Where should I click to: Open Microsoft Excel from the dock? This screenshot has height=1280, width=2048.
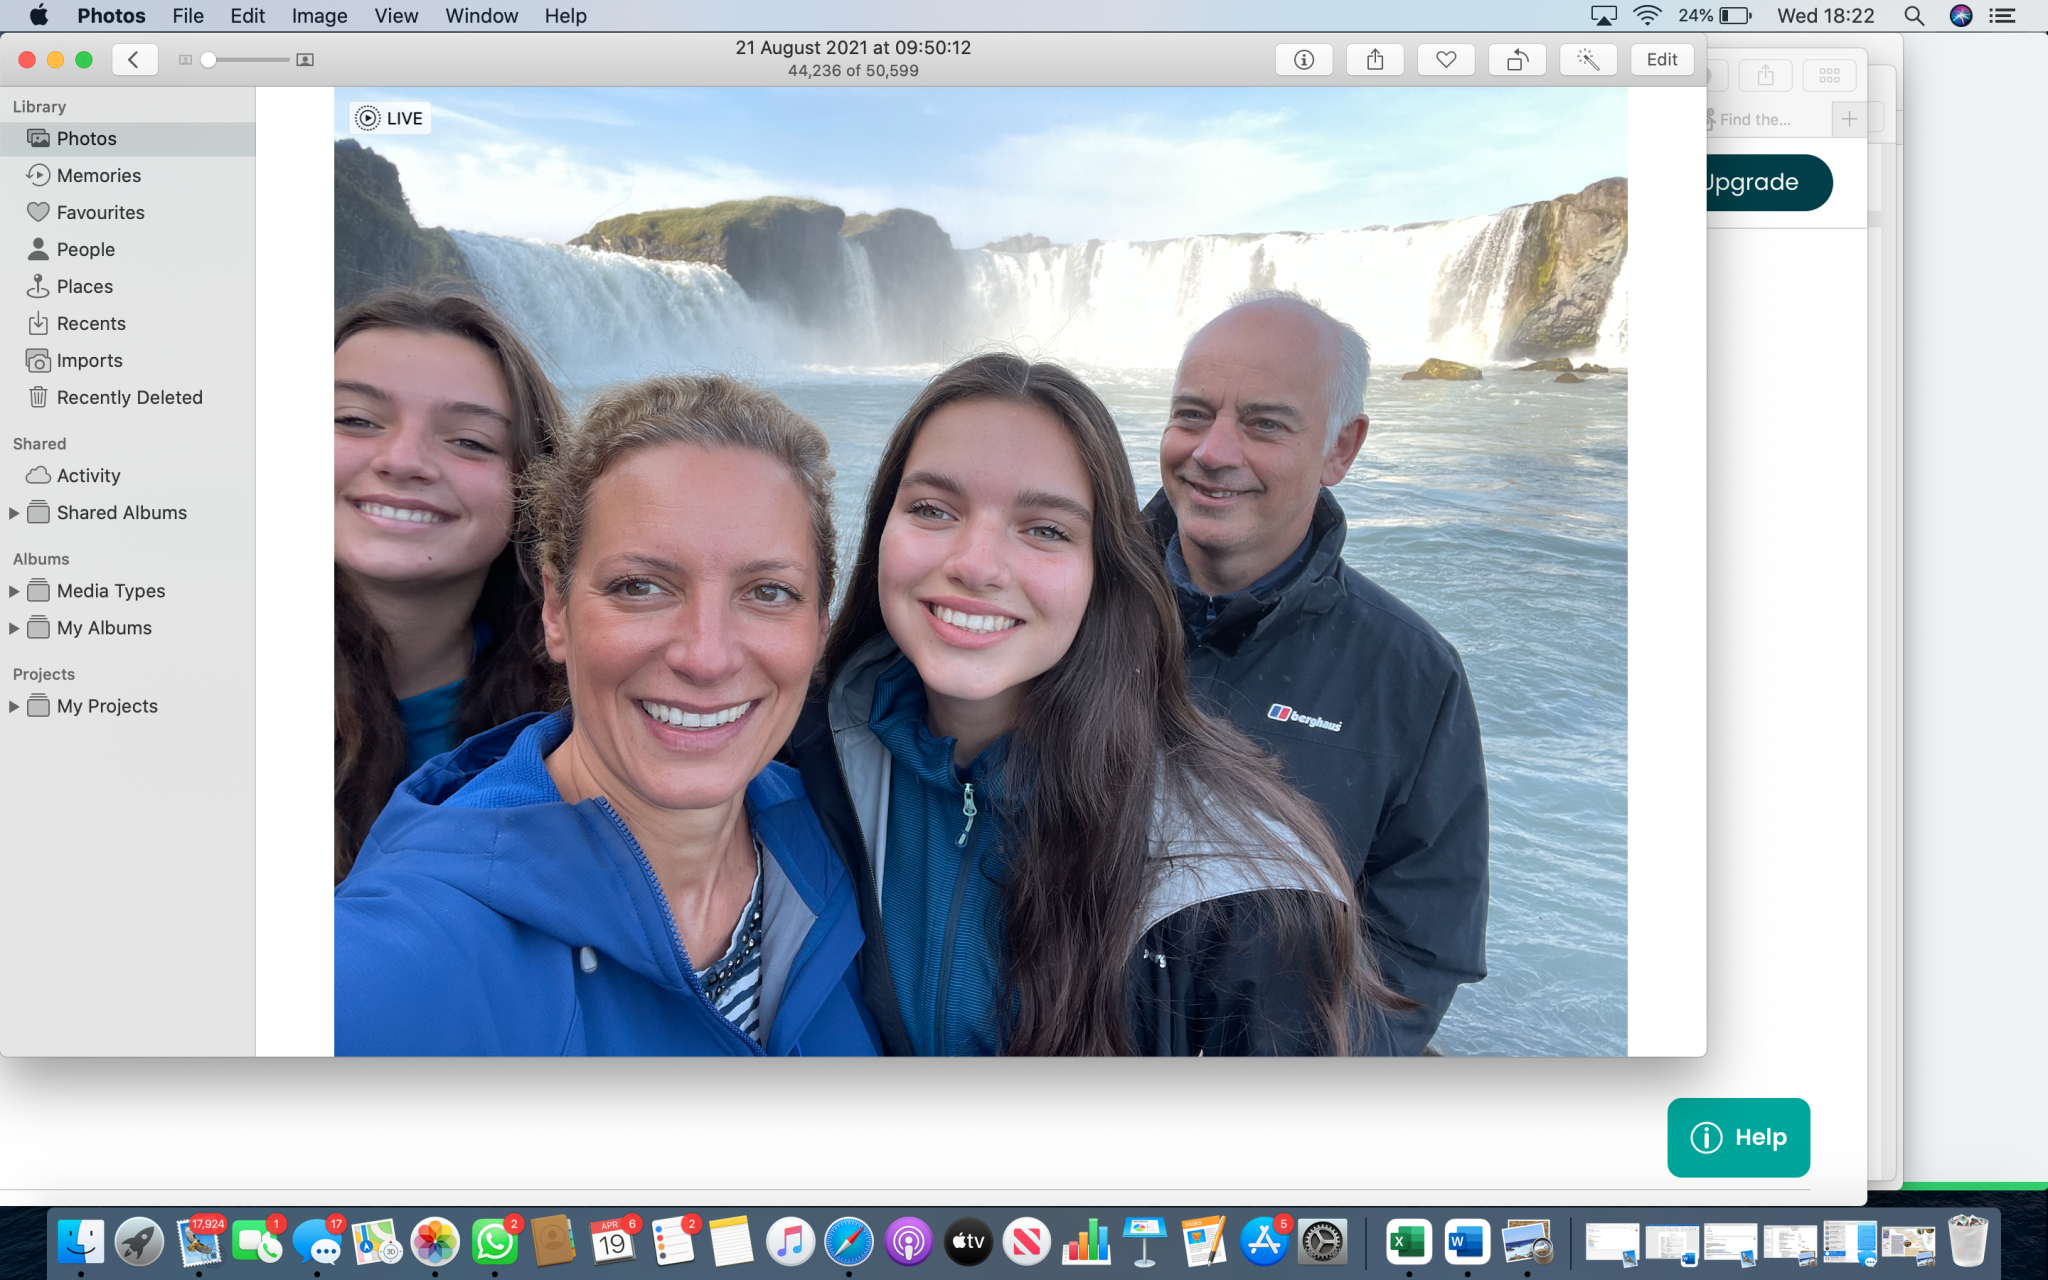[x=1408, y=1242]
